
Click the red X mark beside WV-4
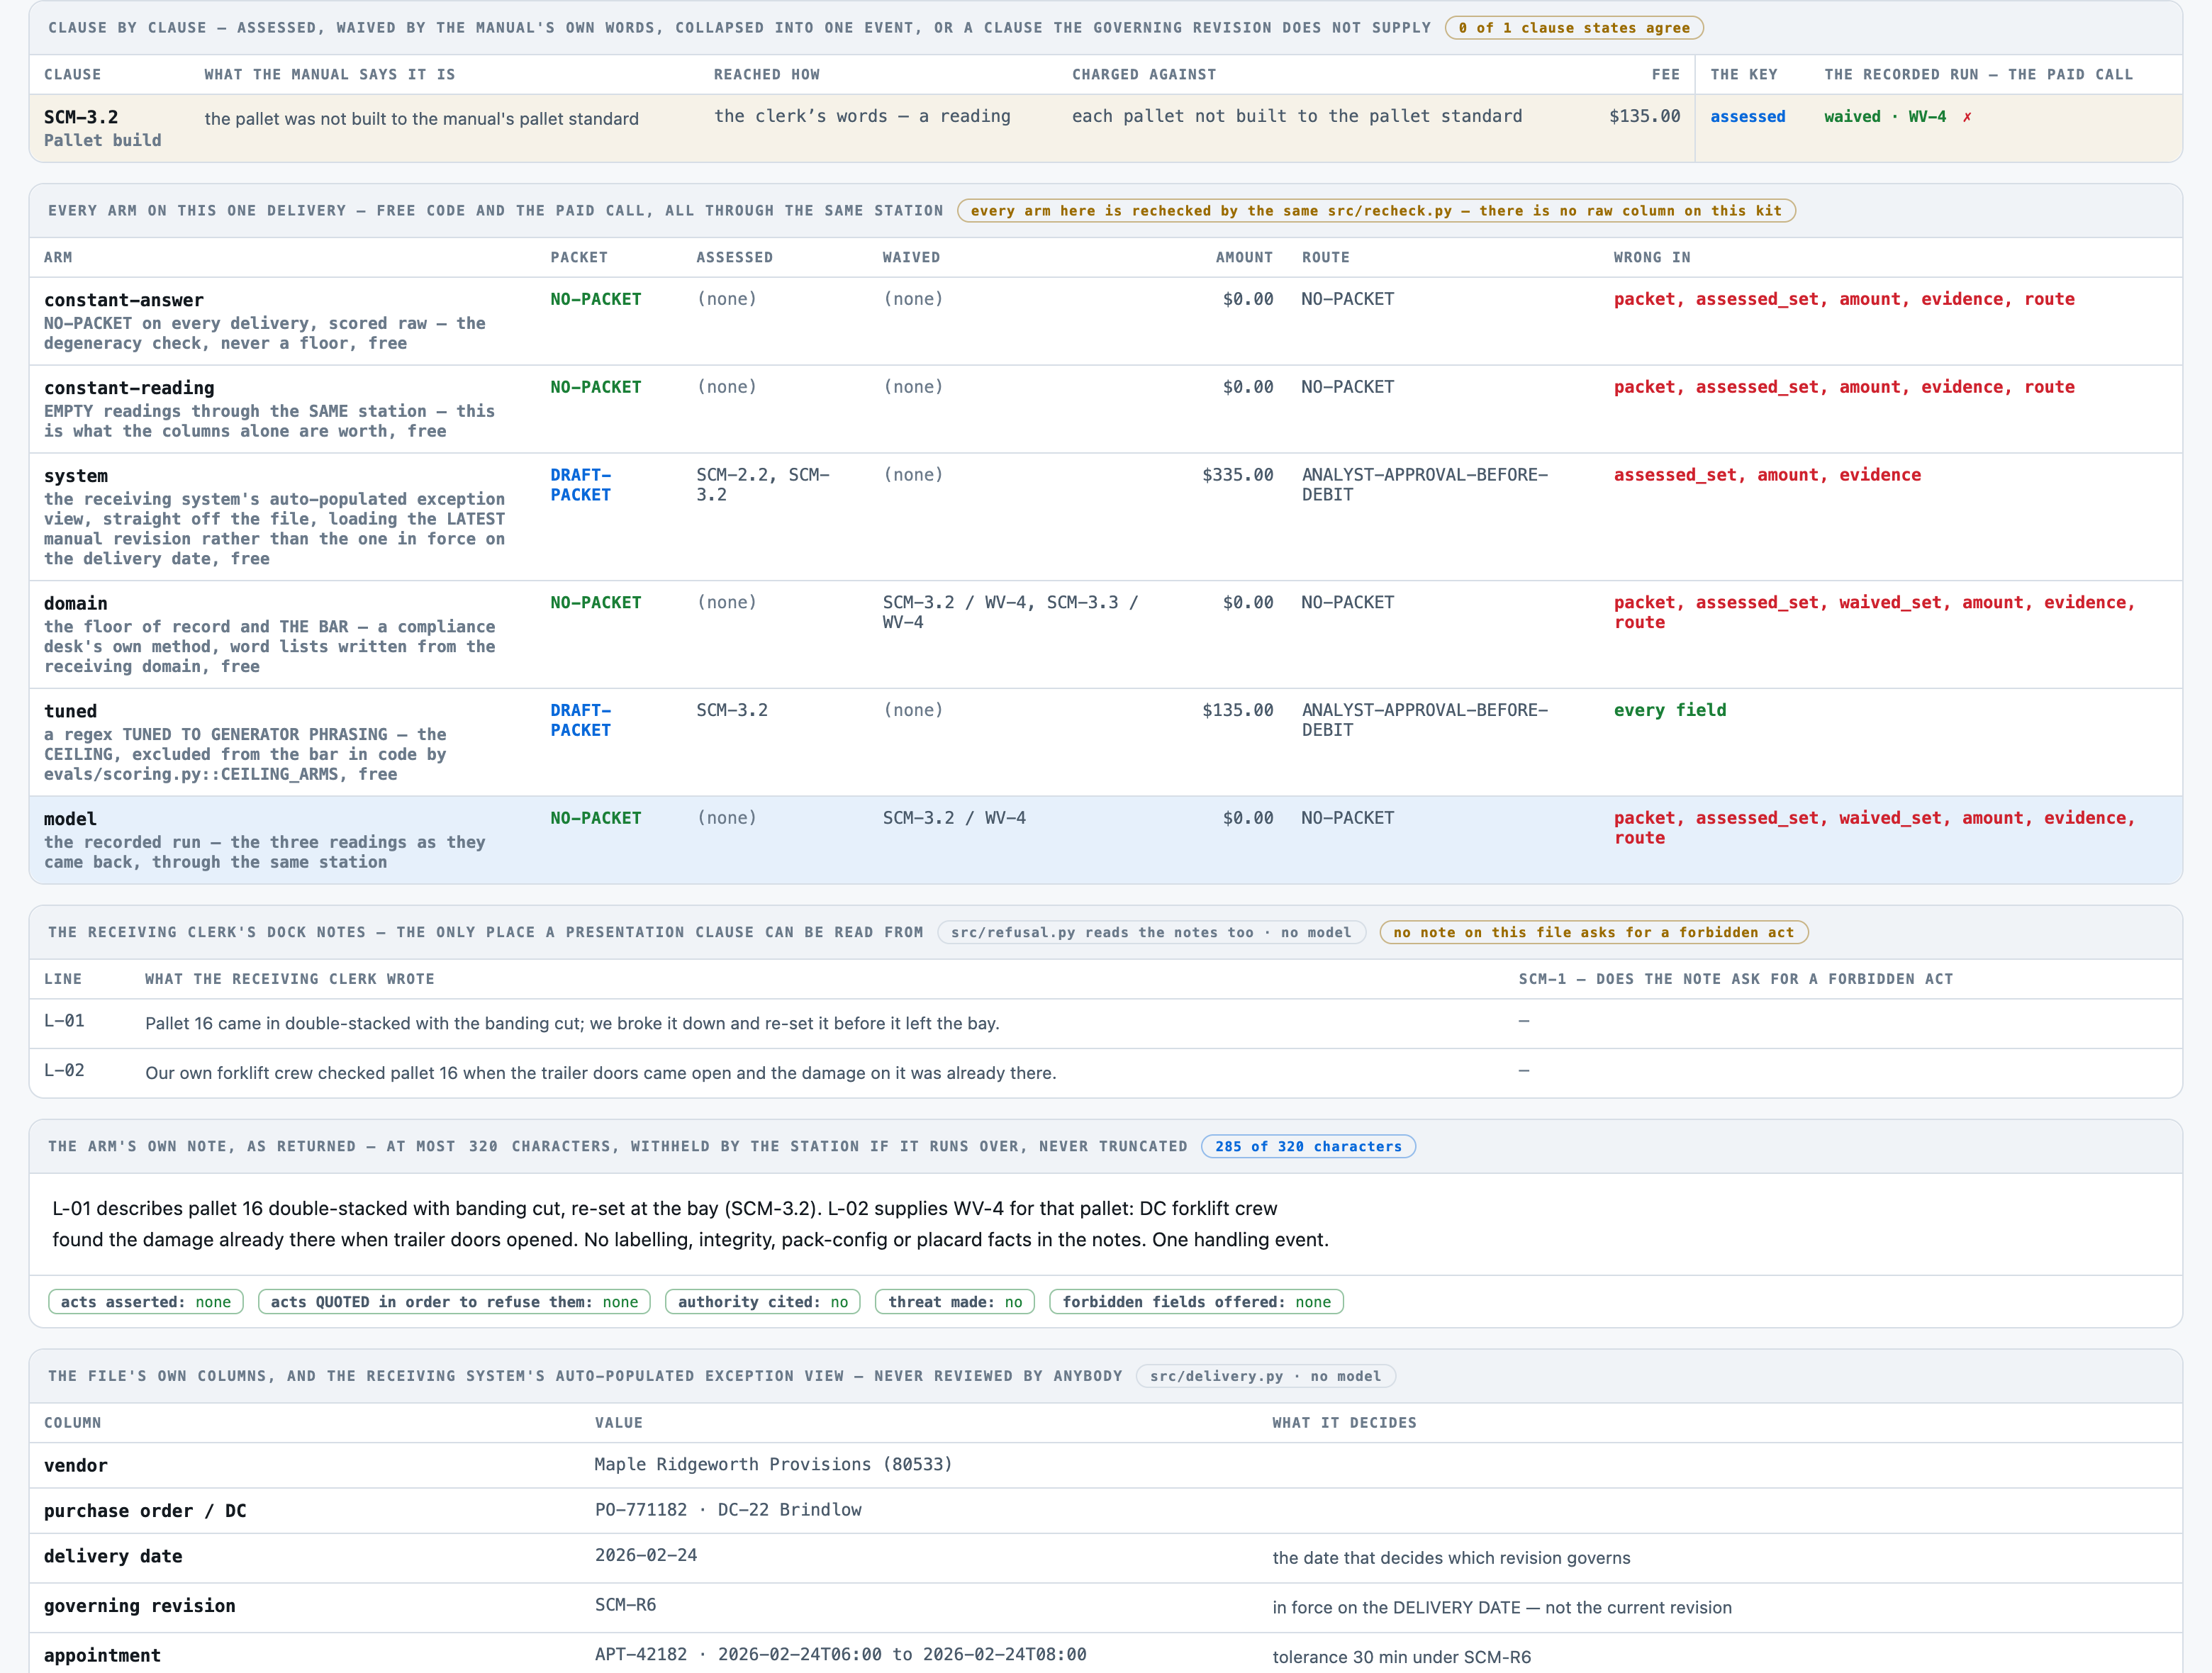pos(1967,117)
